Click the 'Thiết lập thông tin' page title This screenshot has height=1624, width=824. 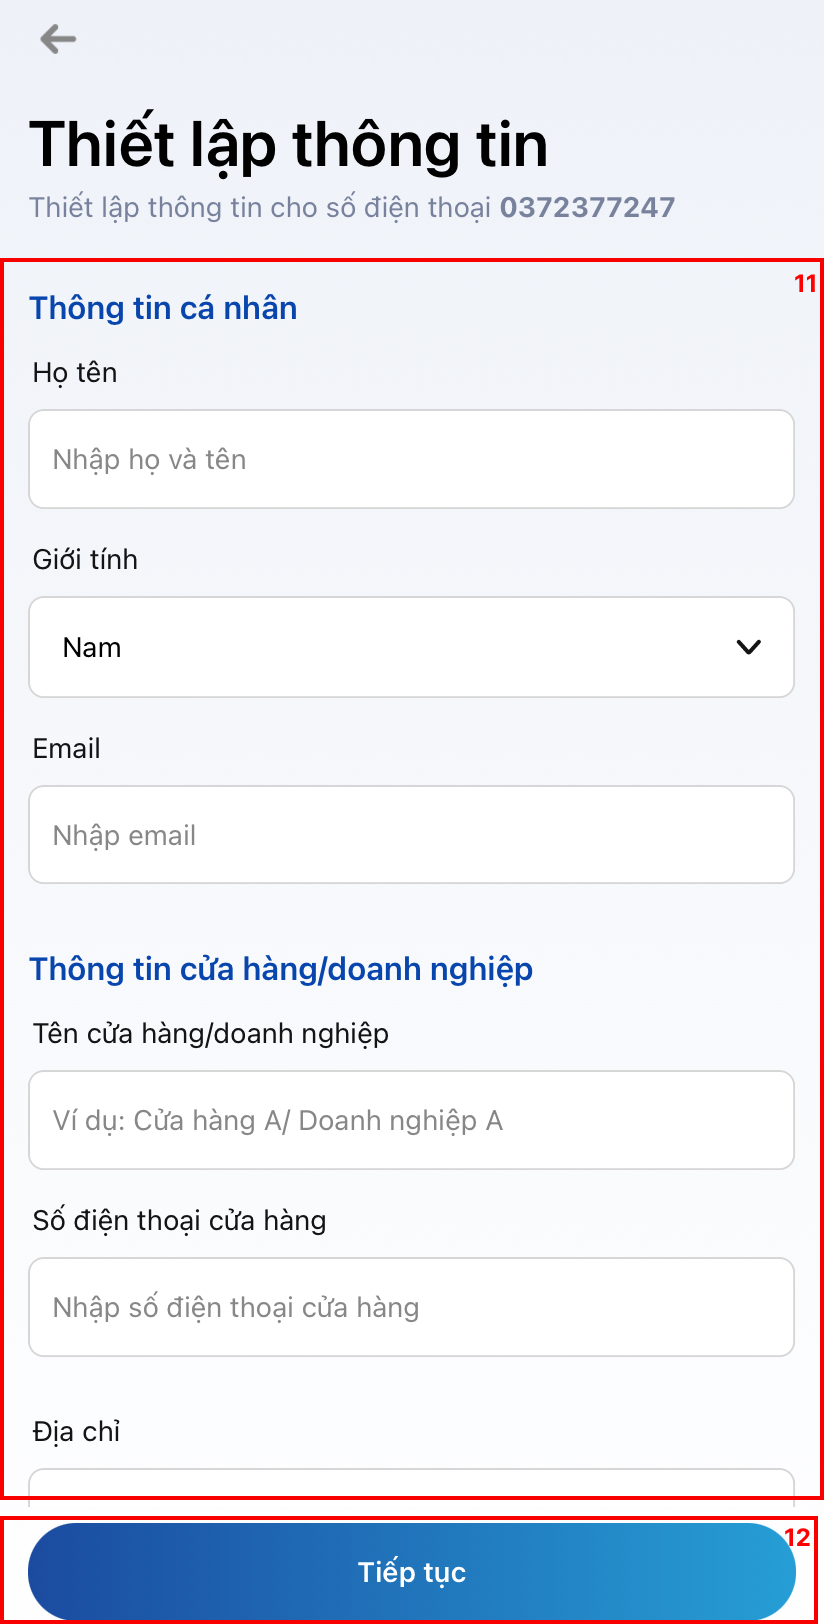coord(288,145)
